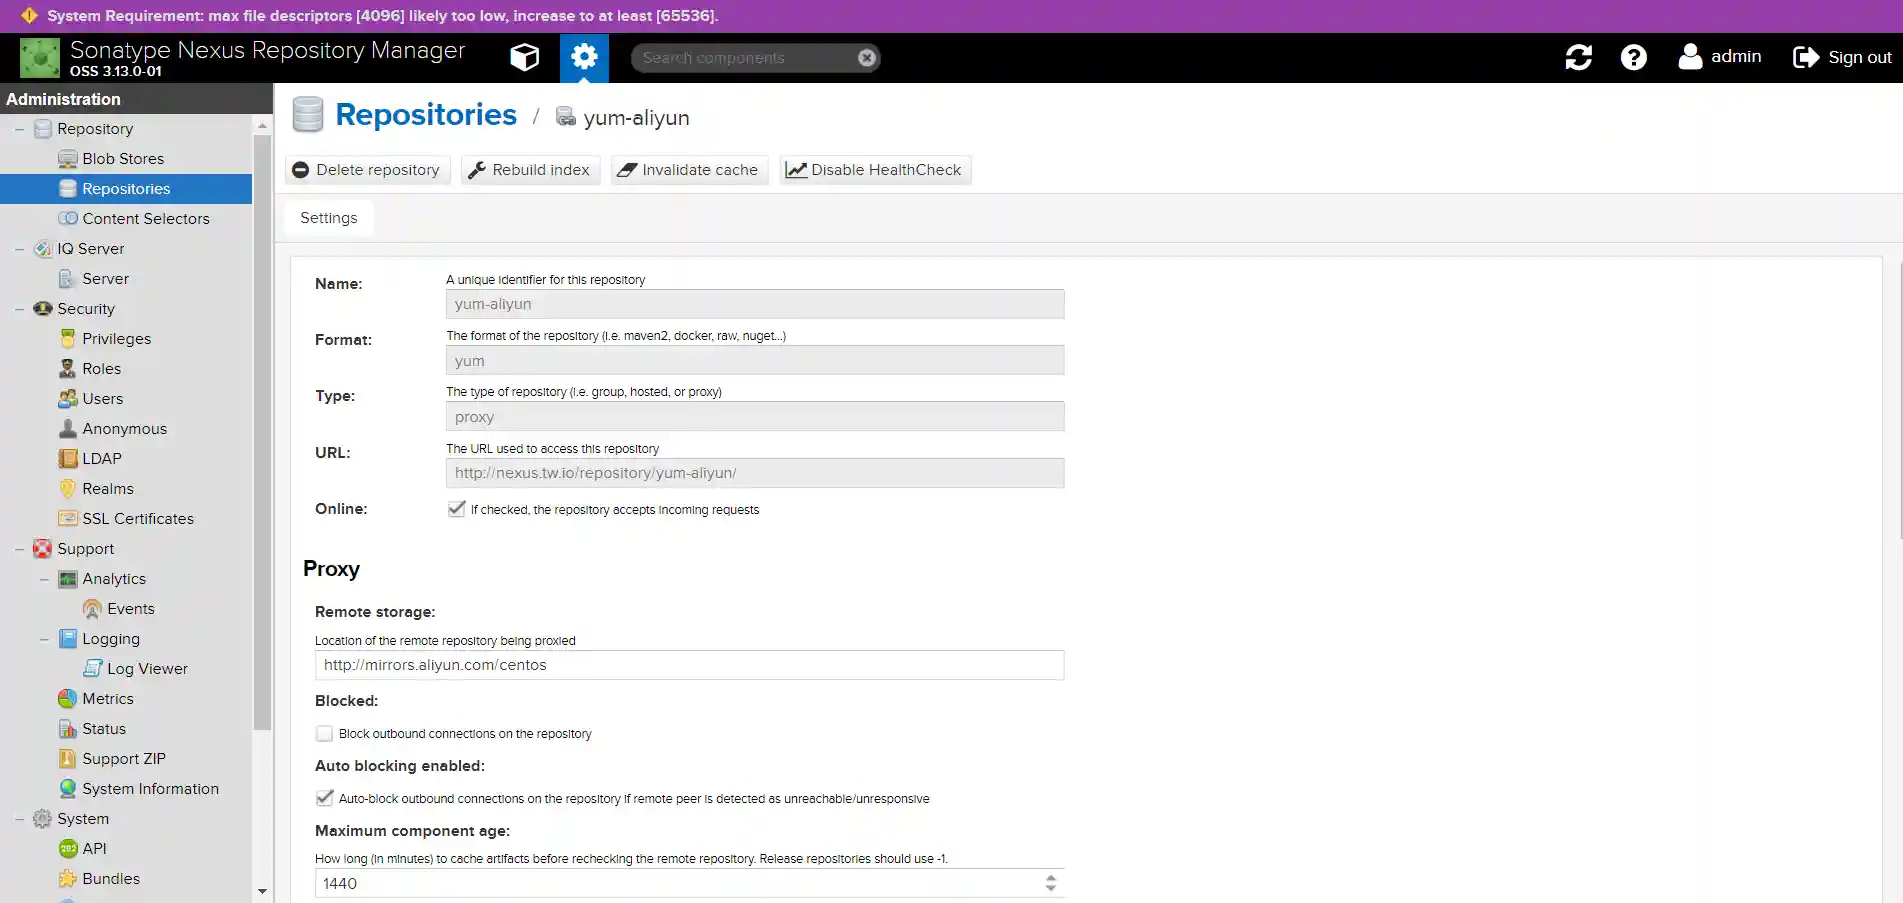The height and width of the screenshot is (903, 1903).
Task: Click the refresh icon in the header
Action: click(1578, 57)
